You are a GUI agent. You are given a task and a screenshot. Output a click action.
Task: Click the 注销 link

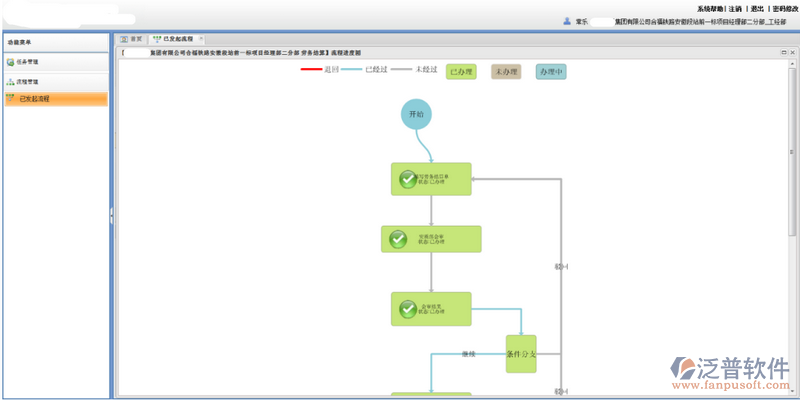736,8
